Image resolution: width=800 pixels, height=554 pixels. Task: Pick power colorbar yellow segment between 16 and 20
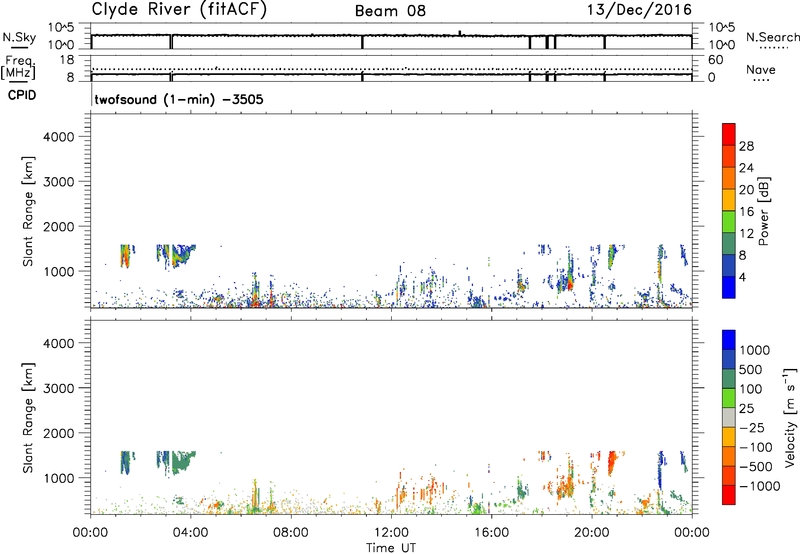729,200
